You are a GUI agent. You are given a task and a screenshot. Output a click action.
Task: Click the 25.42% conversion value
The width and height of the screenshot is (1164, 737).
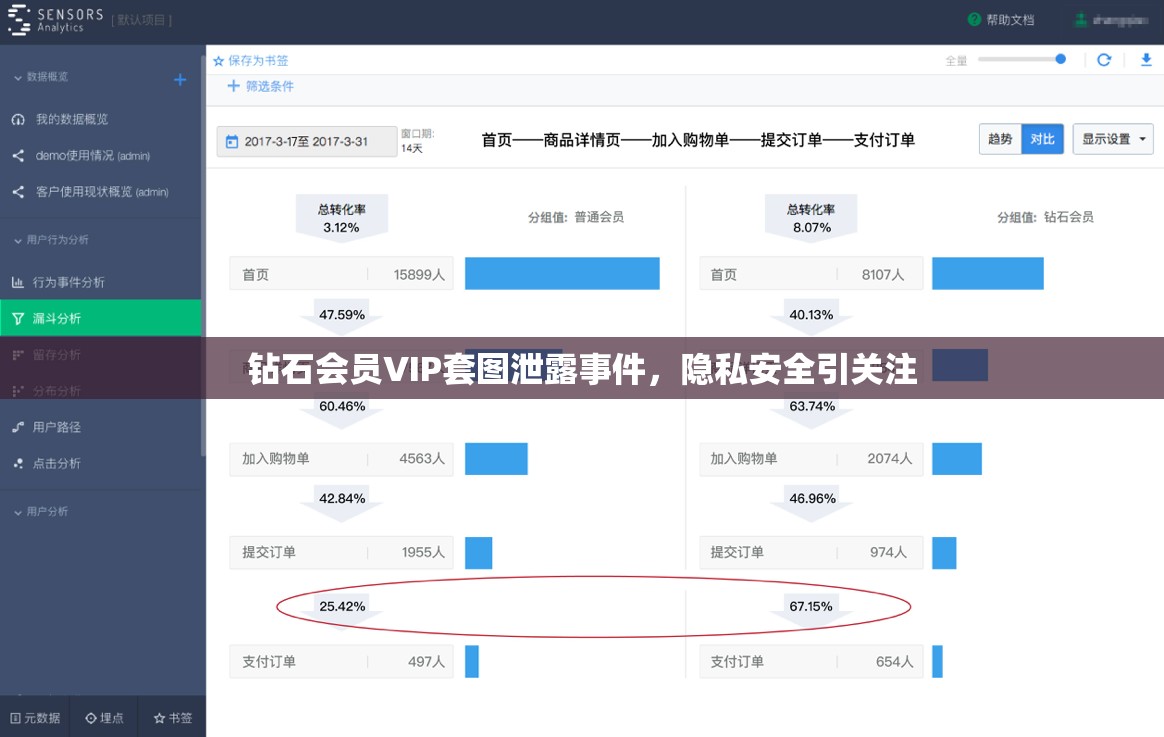342,606
